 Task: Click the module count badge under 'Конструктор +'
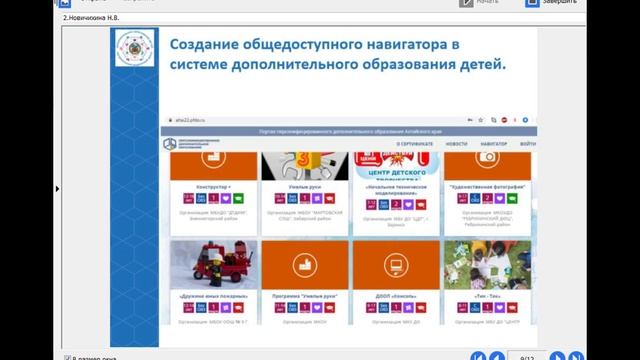213,198
